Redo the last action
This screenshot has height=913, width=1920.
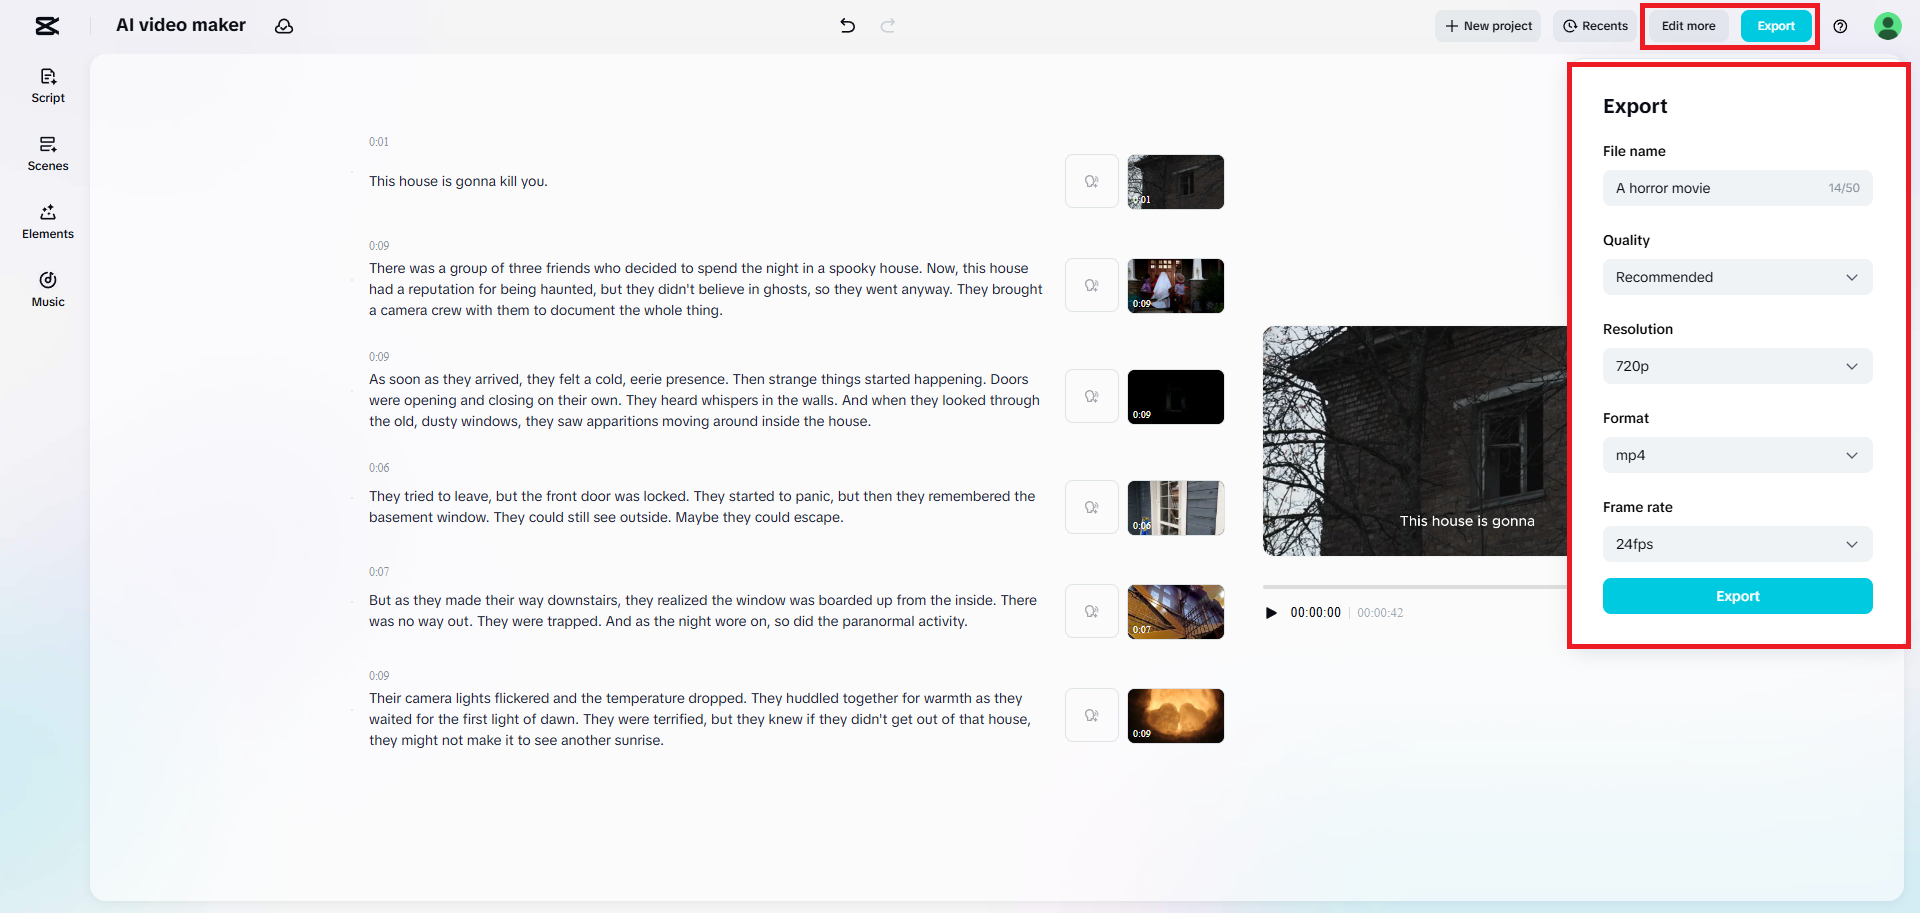tap(887, 26)
